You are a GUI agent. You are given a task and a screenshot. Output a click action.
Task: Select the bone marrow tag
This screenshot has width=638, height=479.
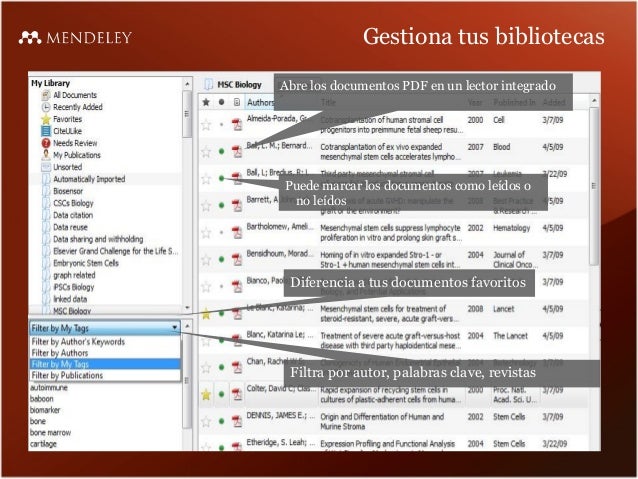tap(50, 433)
